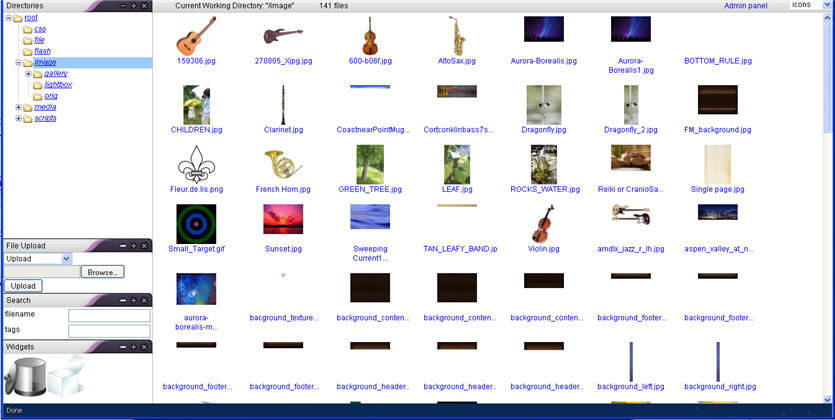835x420 pixels.
Task: Open the Admin panel link
Action: pos(746,6)
